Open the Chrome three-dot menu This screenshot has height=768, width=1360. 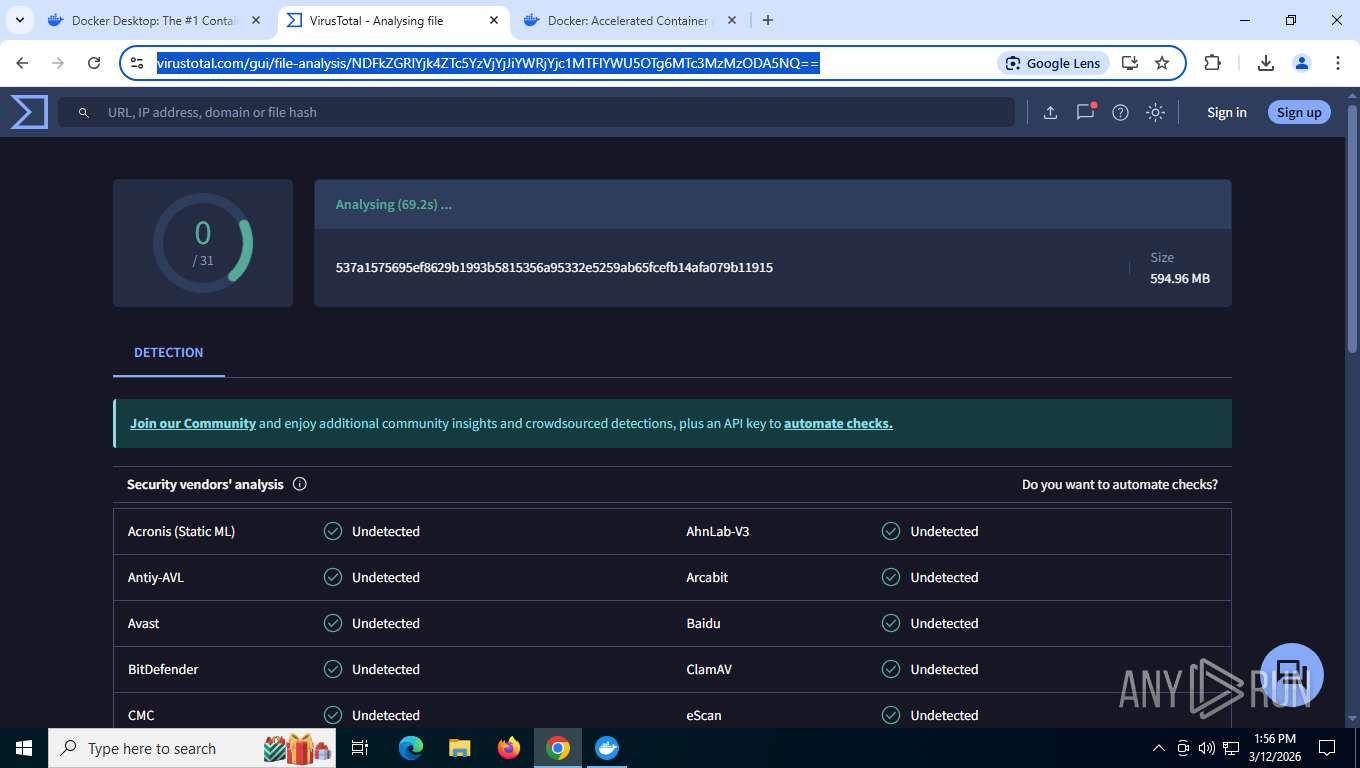click(x=1338, y=63)
